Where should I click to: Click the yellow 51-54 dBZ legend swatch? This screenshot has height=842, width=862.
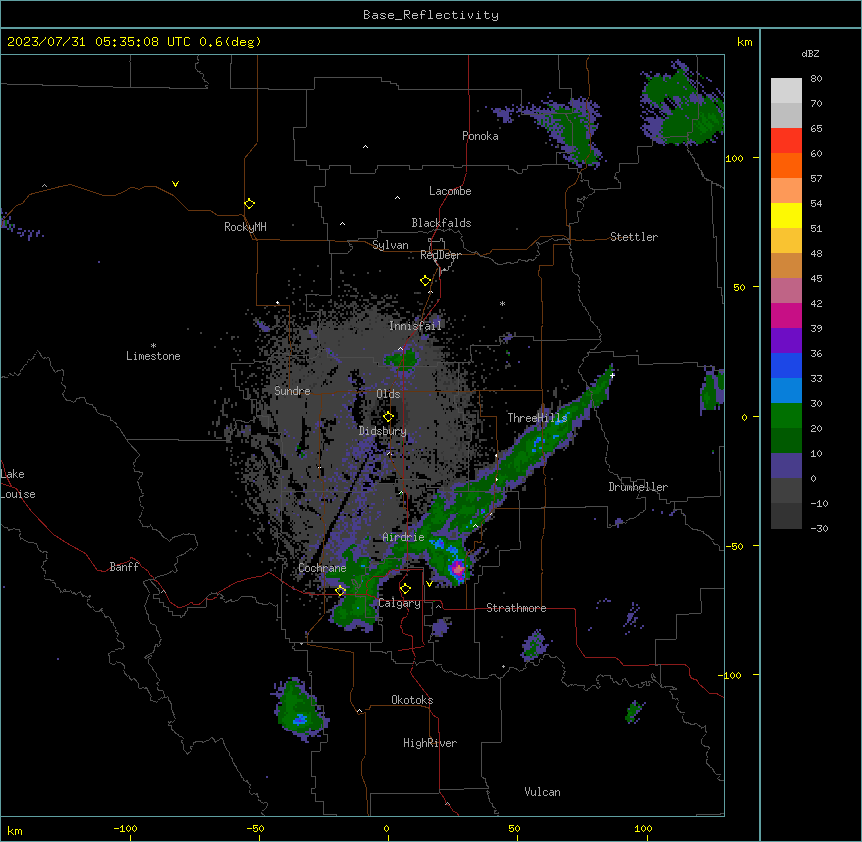pos(786,215)
